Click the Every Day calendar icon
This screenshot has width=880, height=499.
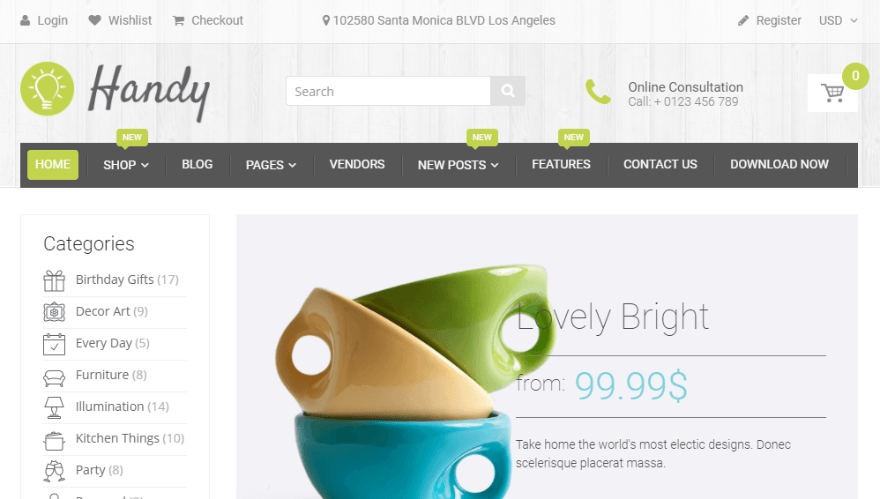[54, 344]
